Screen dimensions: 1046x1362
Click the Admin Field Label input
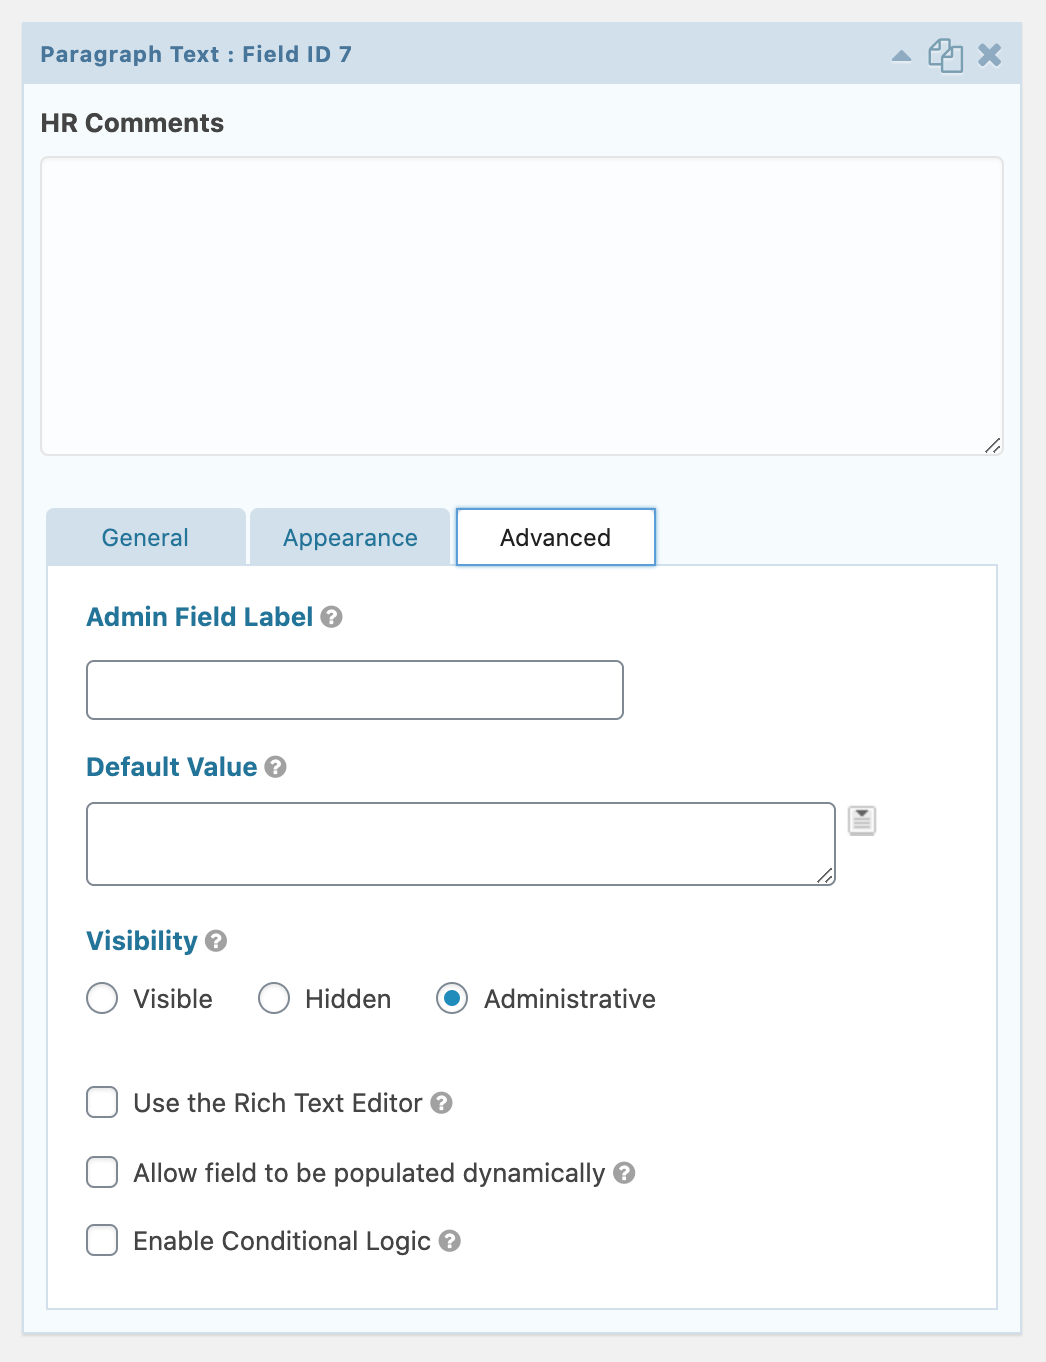355,690
